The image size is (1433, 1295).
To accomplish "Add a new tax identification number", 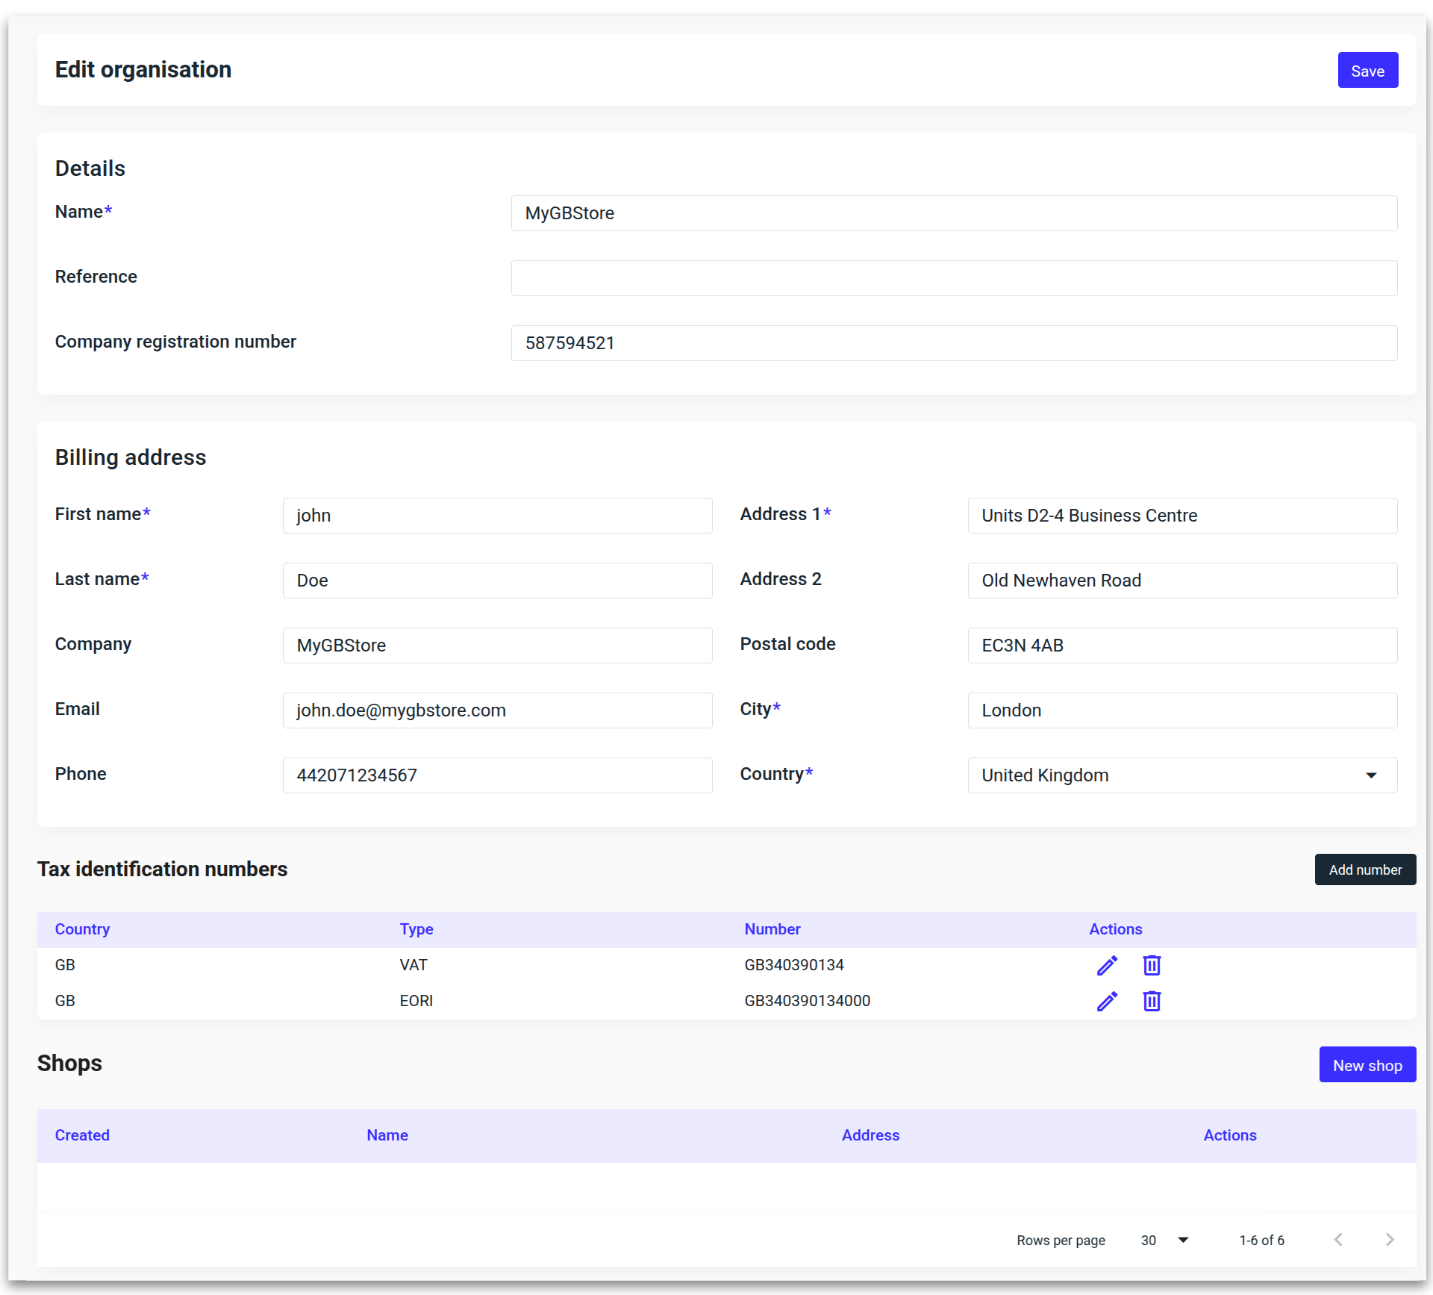I will click(x=1365, y=869).
